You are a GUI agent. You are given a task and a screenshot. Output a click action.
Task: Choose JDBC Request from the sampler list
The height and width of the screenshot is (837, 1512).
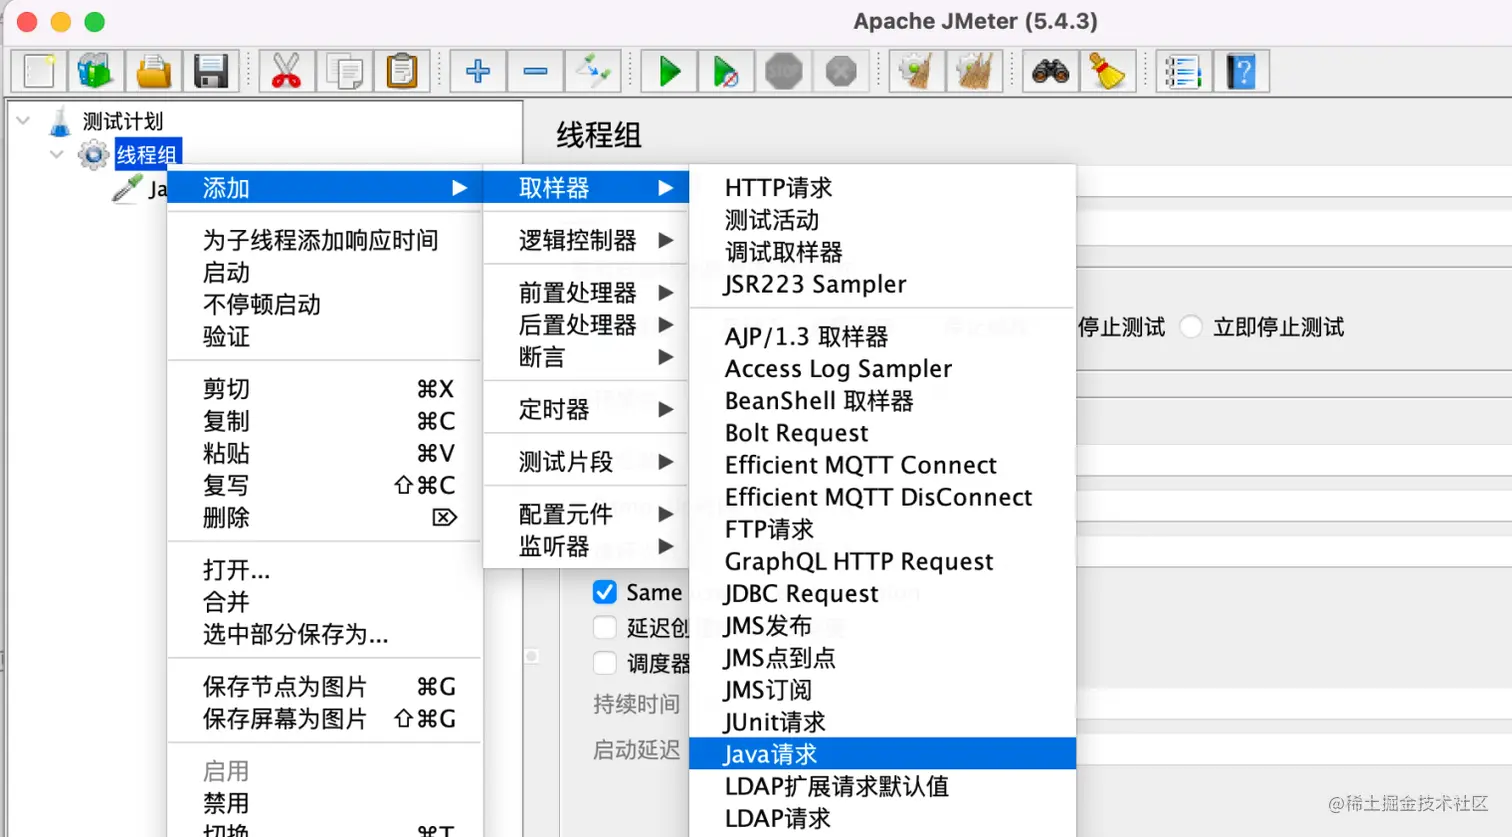[x=800, y=593]
